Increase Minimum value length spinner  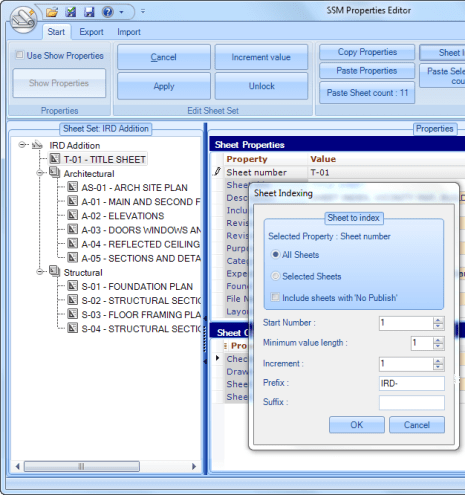tap(438, 340)
